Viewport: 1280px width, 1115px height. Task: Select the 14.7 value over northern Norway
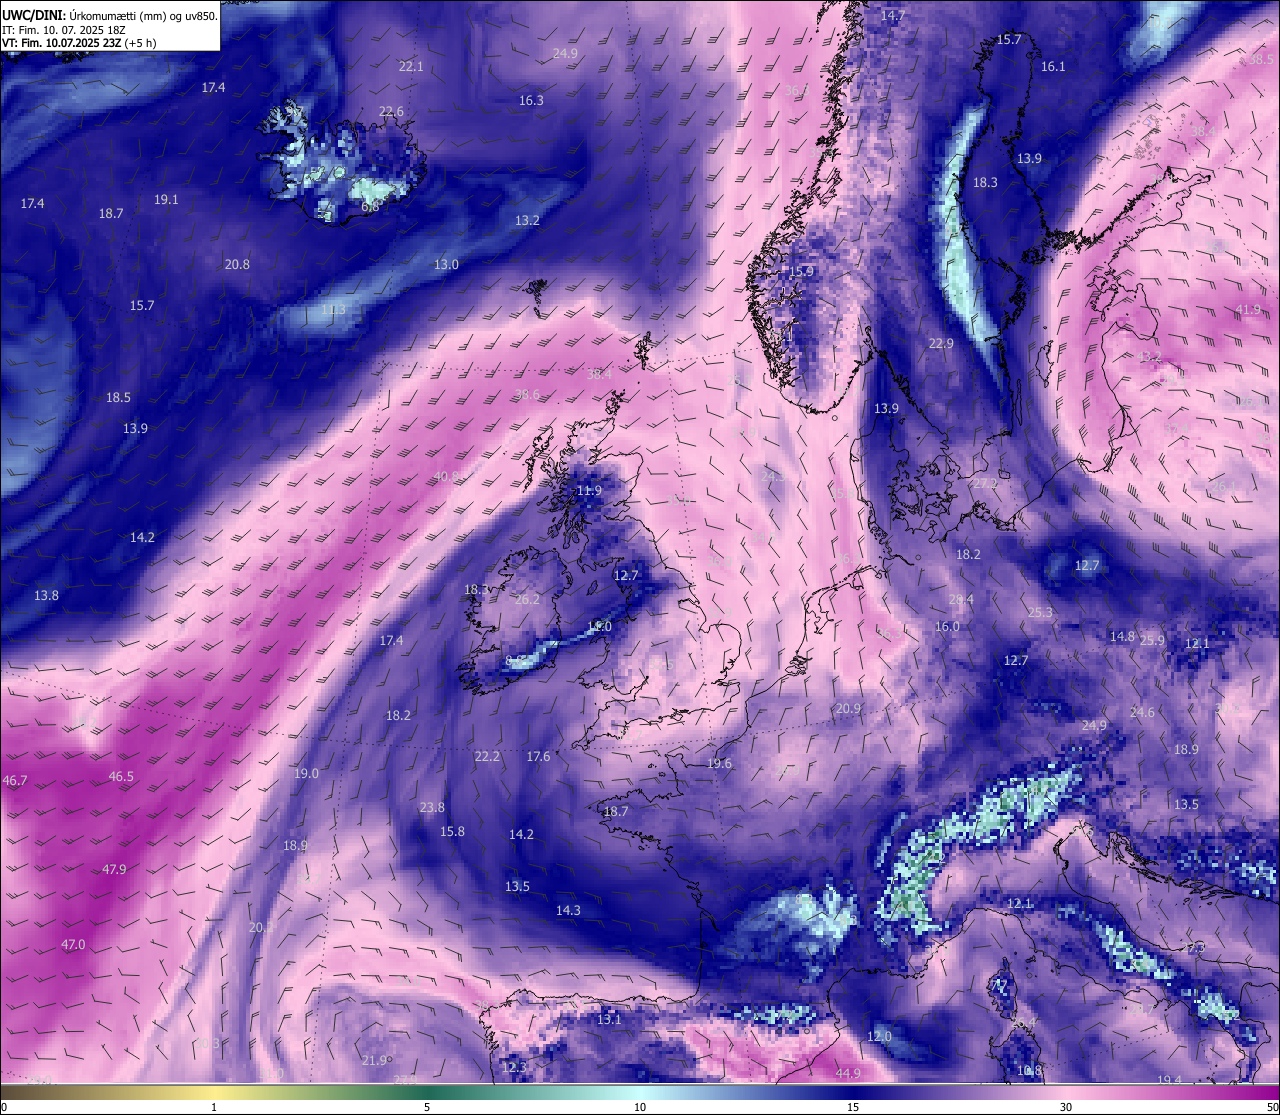[893, 16]
